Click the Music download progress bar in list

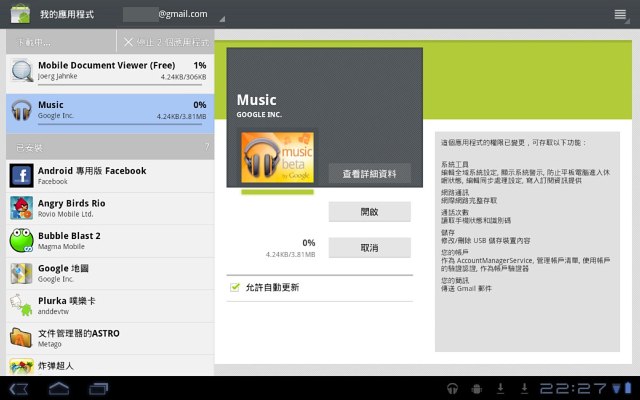point(120,124)
